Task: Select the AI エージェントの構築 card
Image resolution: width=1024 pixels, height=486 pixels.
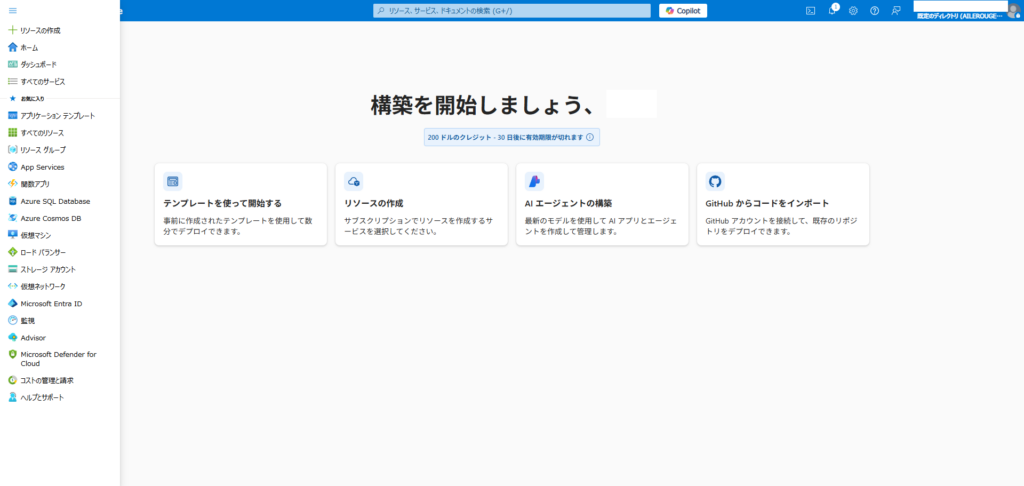Action: 602,204
